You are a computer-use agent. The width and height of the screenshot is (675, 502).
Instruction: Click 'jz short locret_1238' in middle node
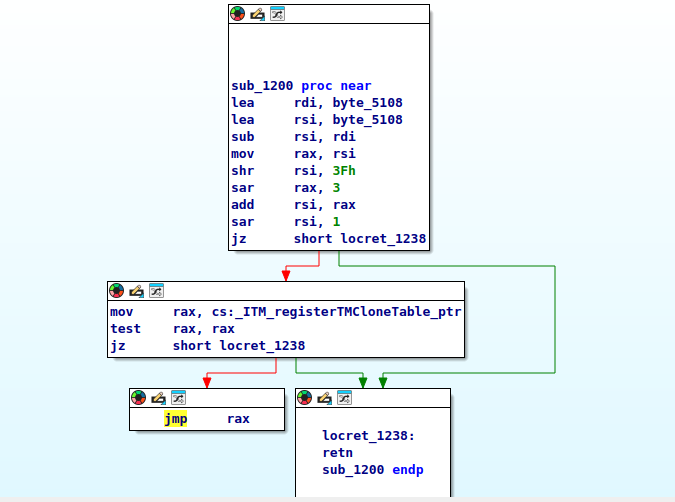[x=207, y=345]
